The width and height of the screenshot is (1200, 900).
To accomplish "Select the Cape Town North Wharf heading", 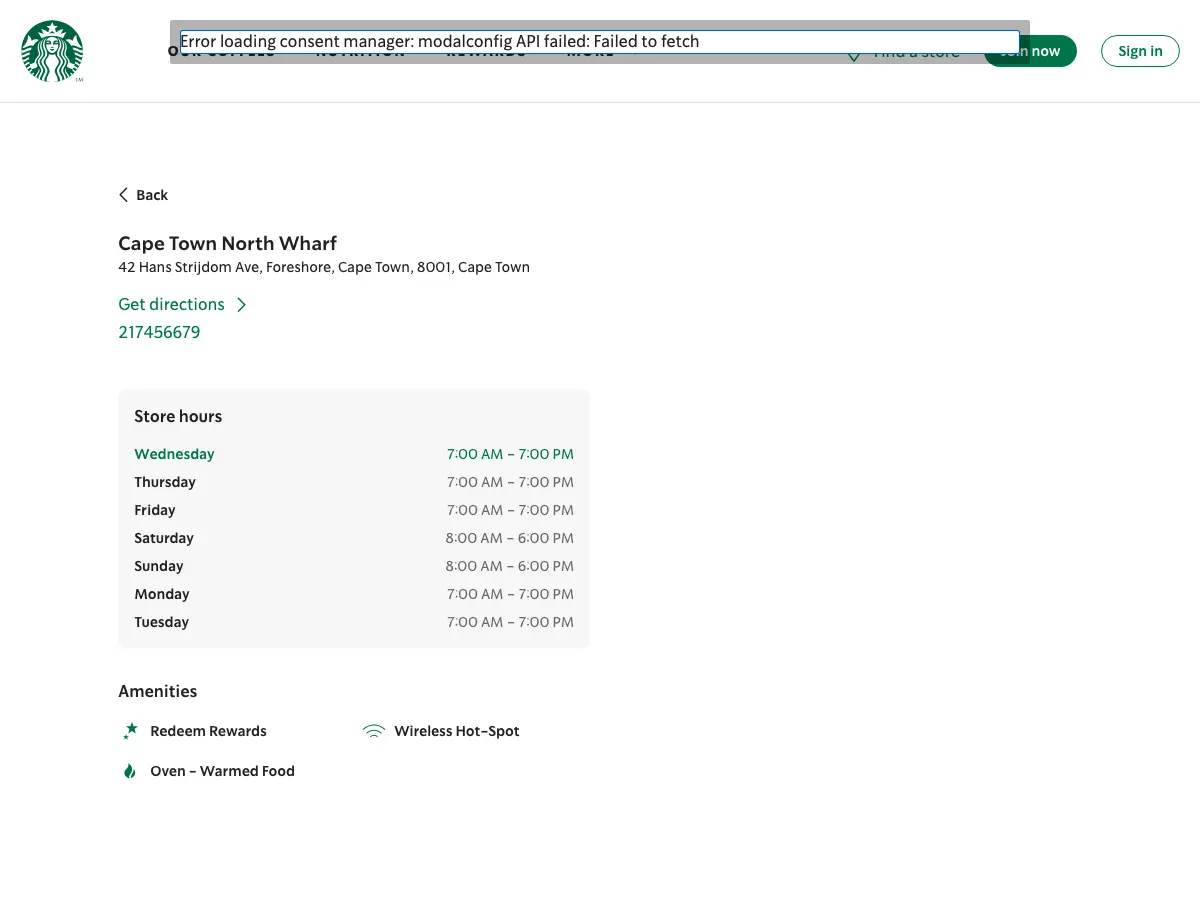I will [x=227, y=243].
